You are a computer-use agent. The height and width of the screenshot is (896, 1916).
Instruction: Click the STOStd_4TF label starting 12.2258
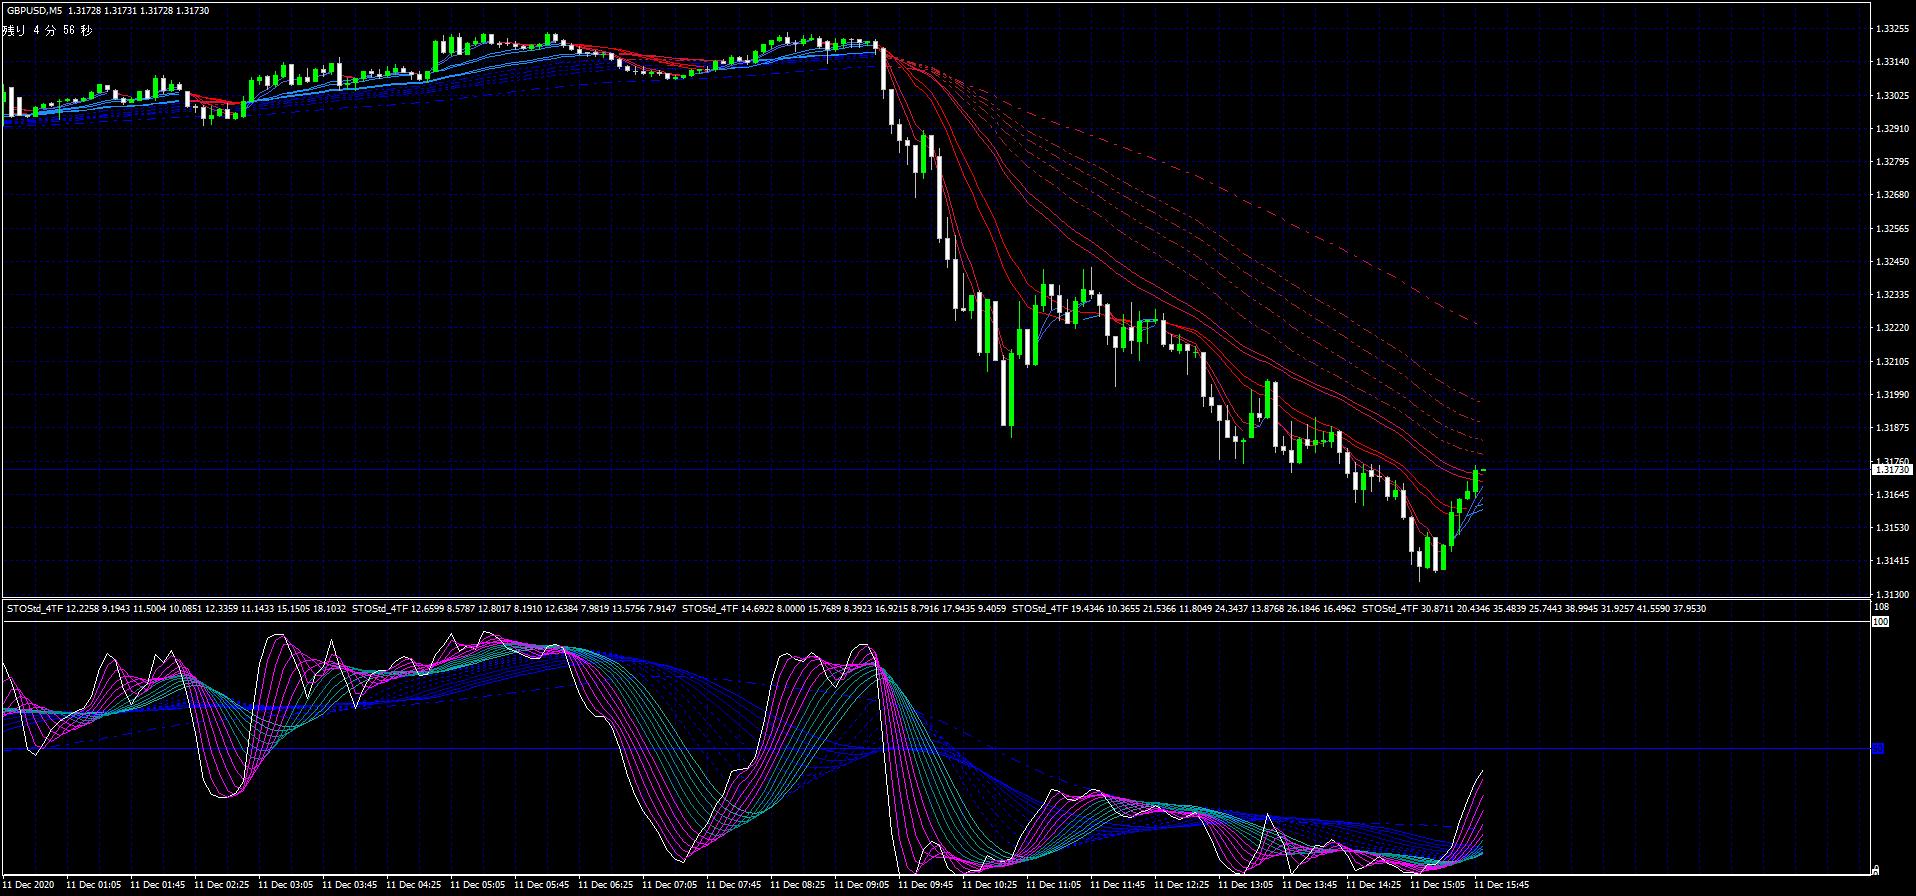click(176, 609)
